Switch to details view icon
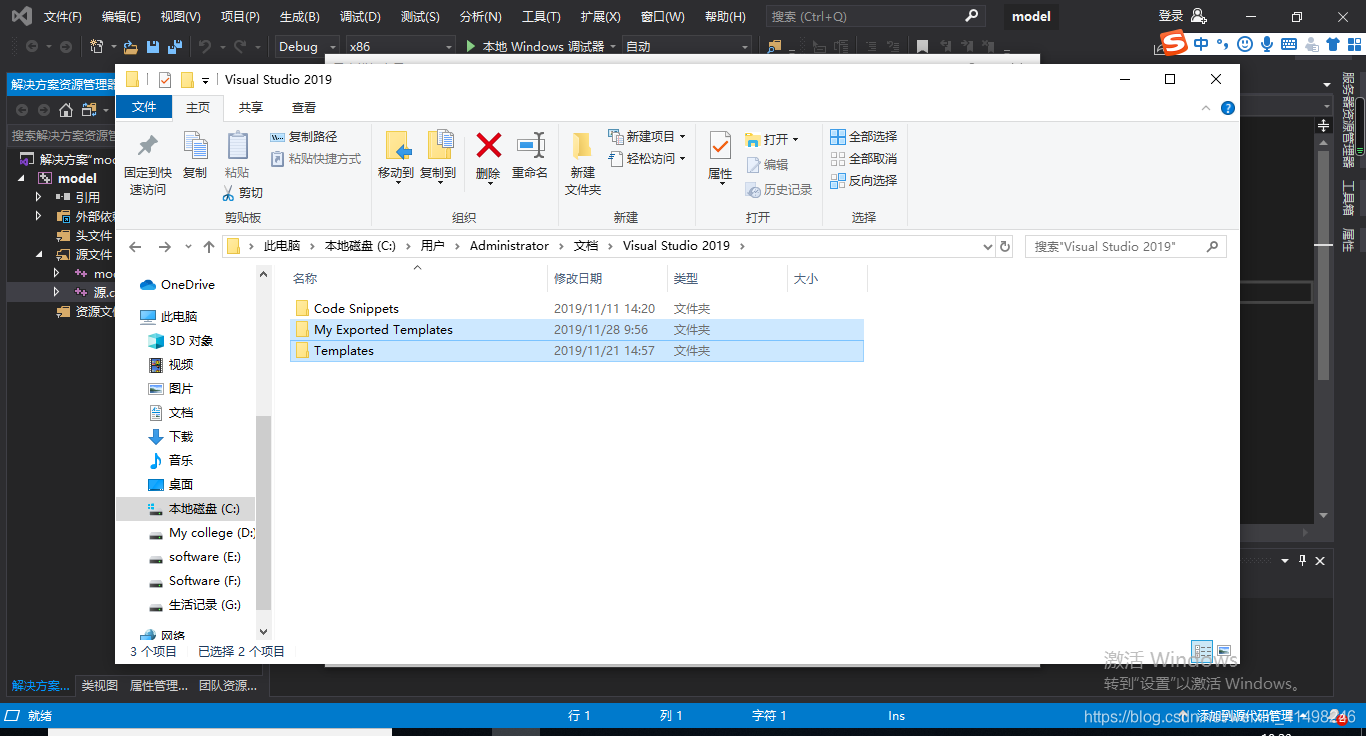This screenshot has width=1366, height=736. click(1202, 651)
